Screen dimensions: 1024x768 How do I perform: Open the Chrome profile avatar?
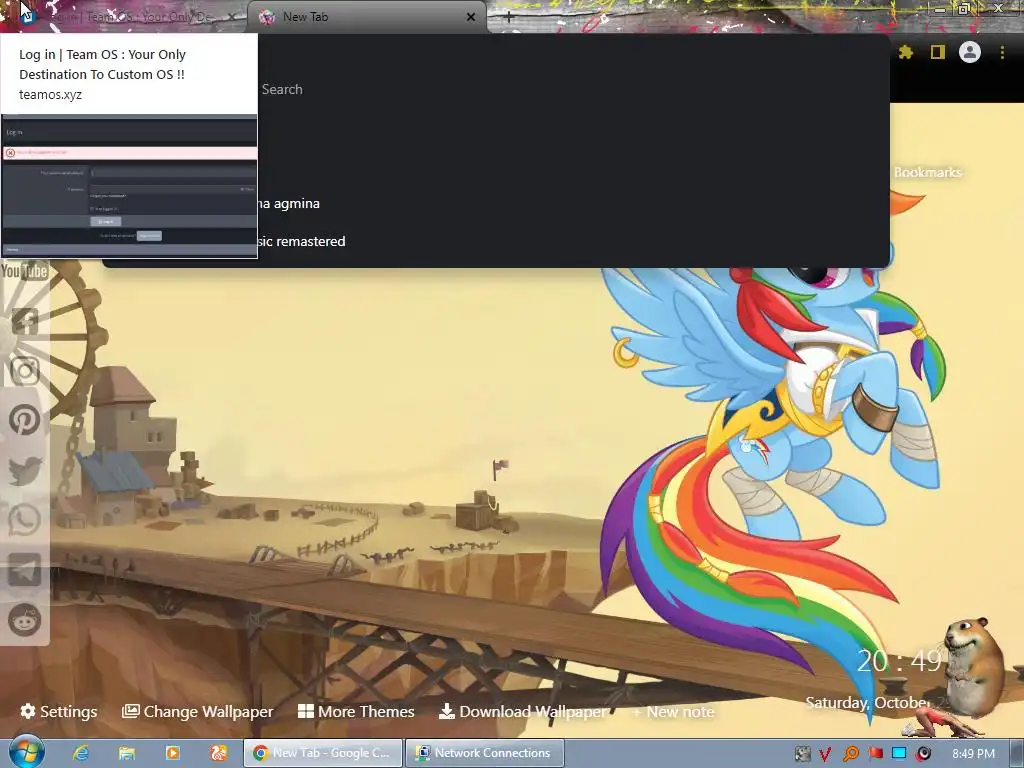click(970, 52)
